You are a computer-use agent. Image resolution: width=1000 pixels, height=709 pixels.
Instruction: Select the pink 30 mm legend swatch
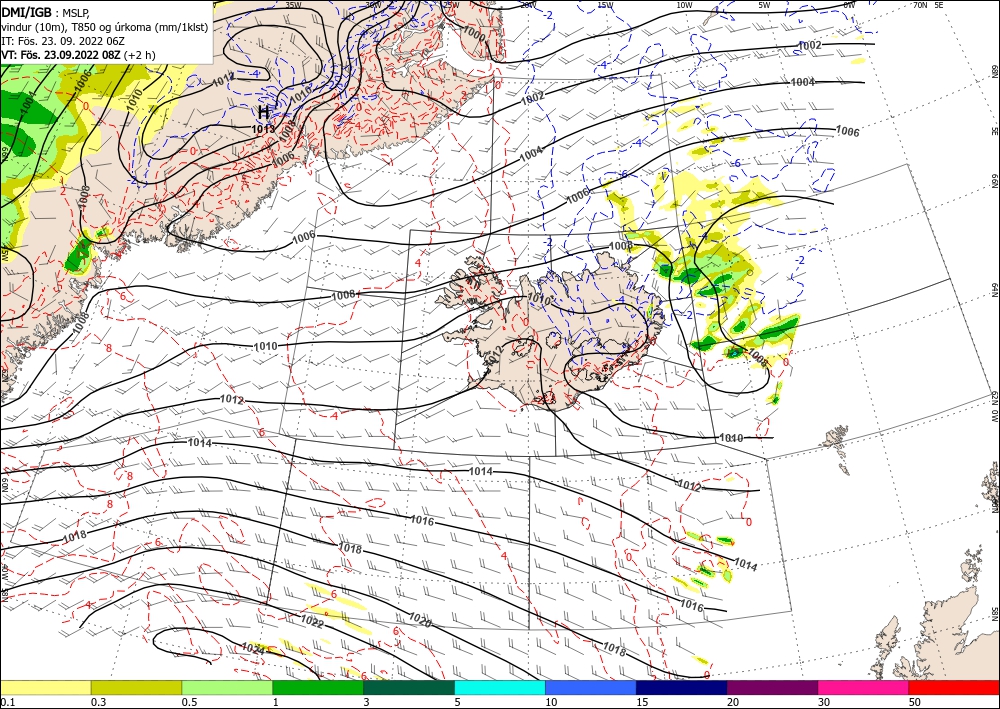point(864,687)
